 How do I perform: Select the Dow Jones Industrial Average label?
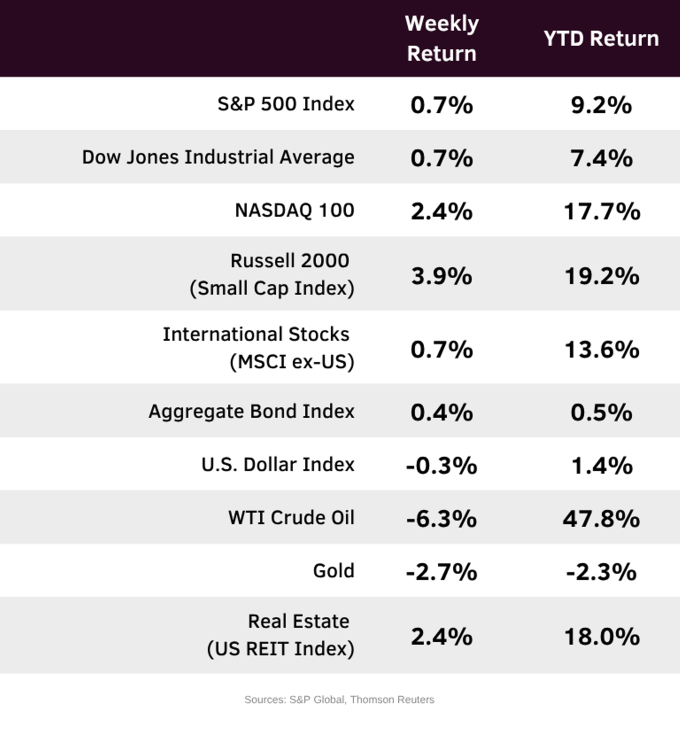(218, 157)
